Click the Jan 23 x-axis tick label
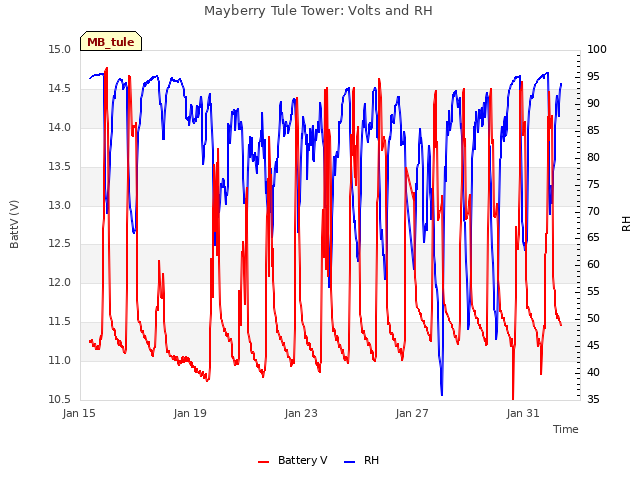640x480 pixels. pos(301,413)
